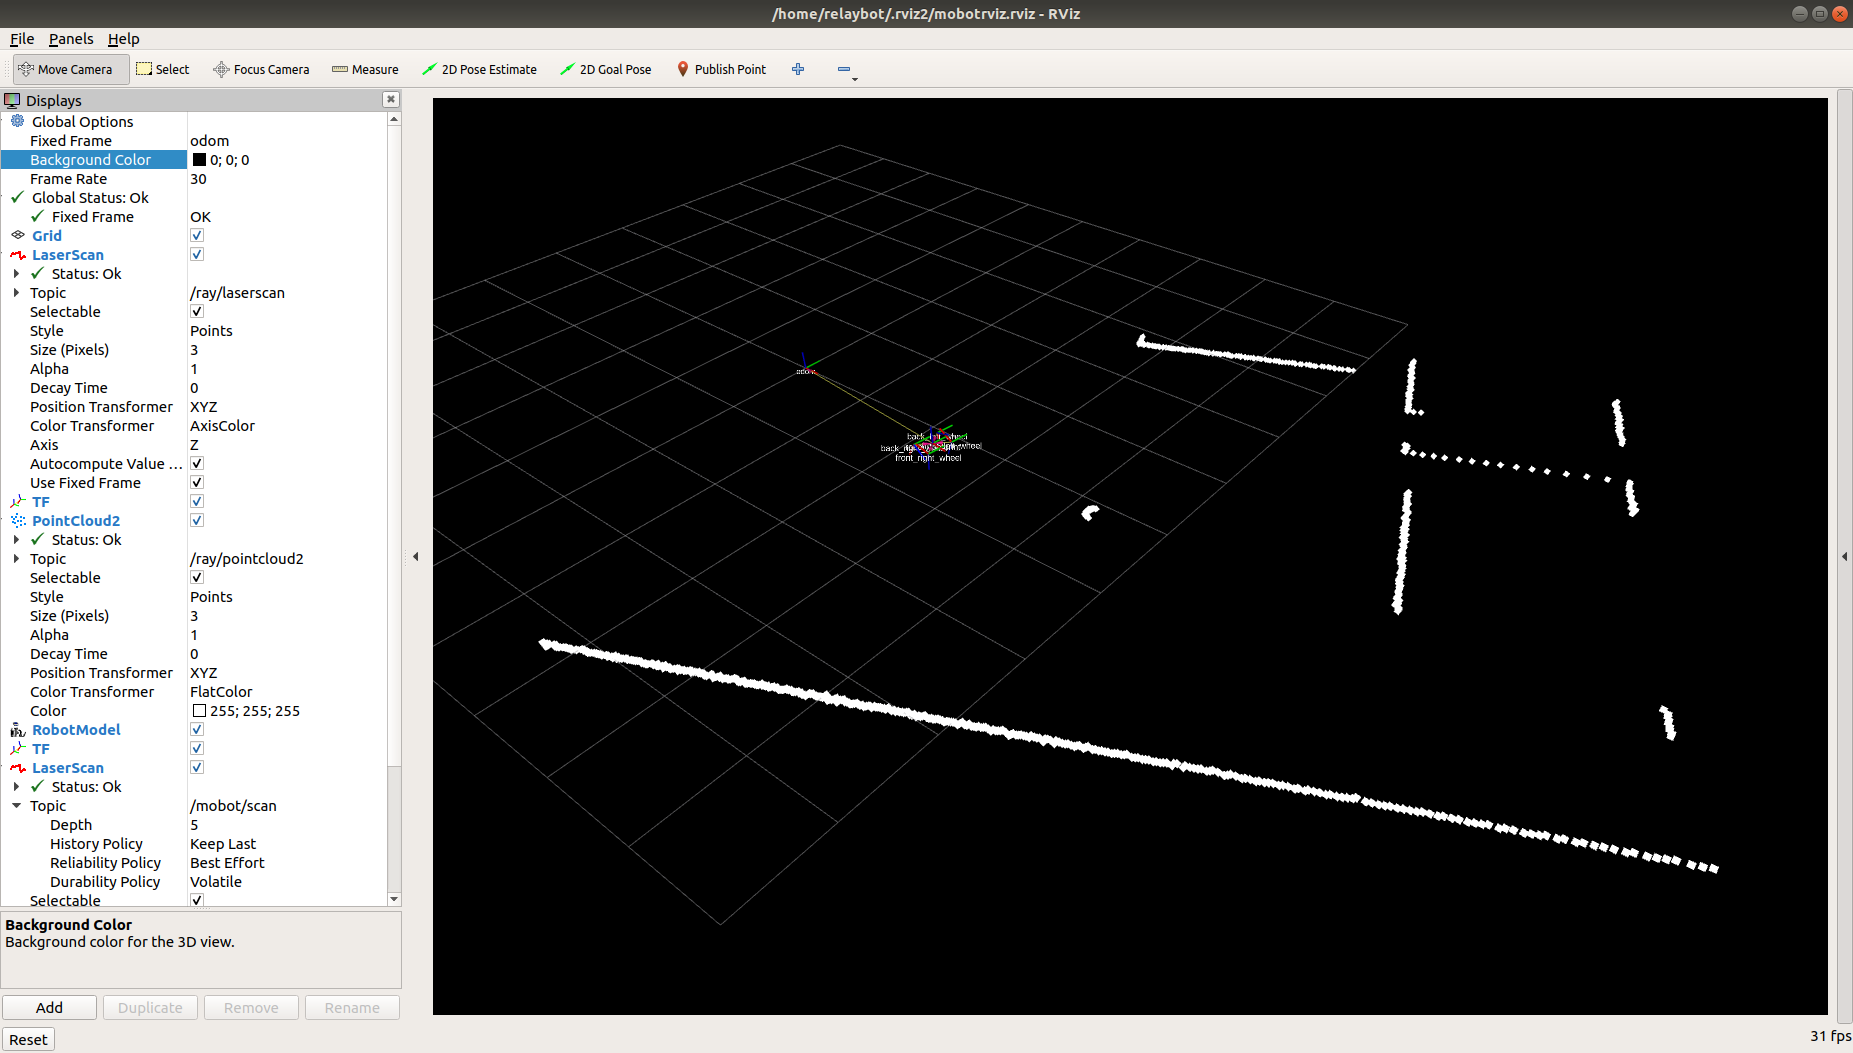
Task: Expand Status Ok under PointCloud2
Action: point(16,539)
